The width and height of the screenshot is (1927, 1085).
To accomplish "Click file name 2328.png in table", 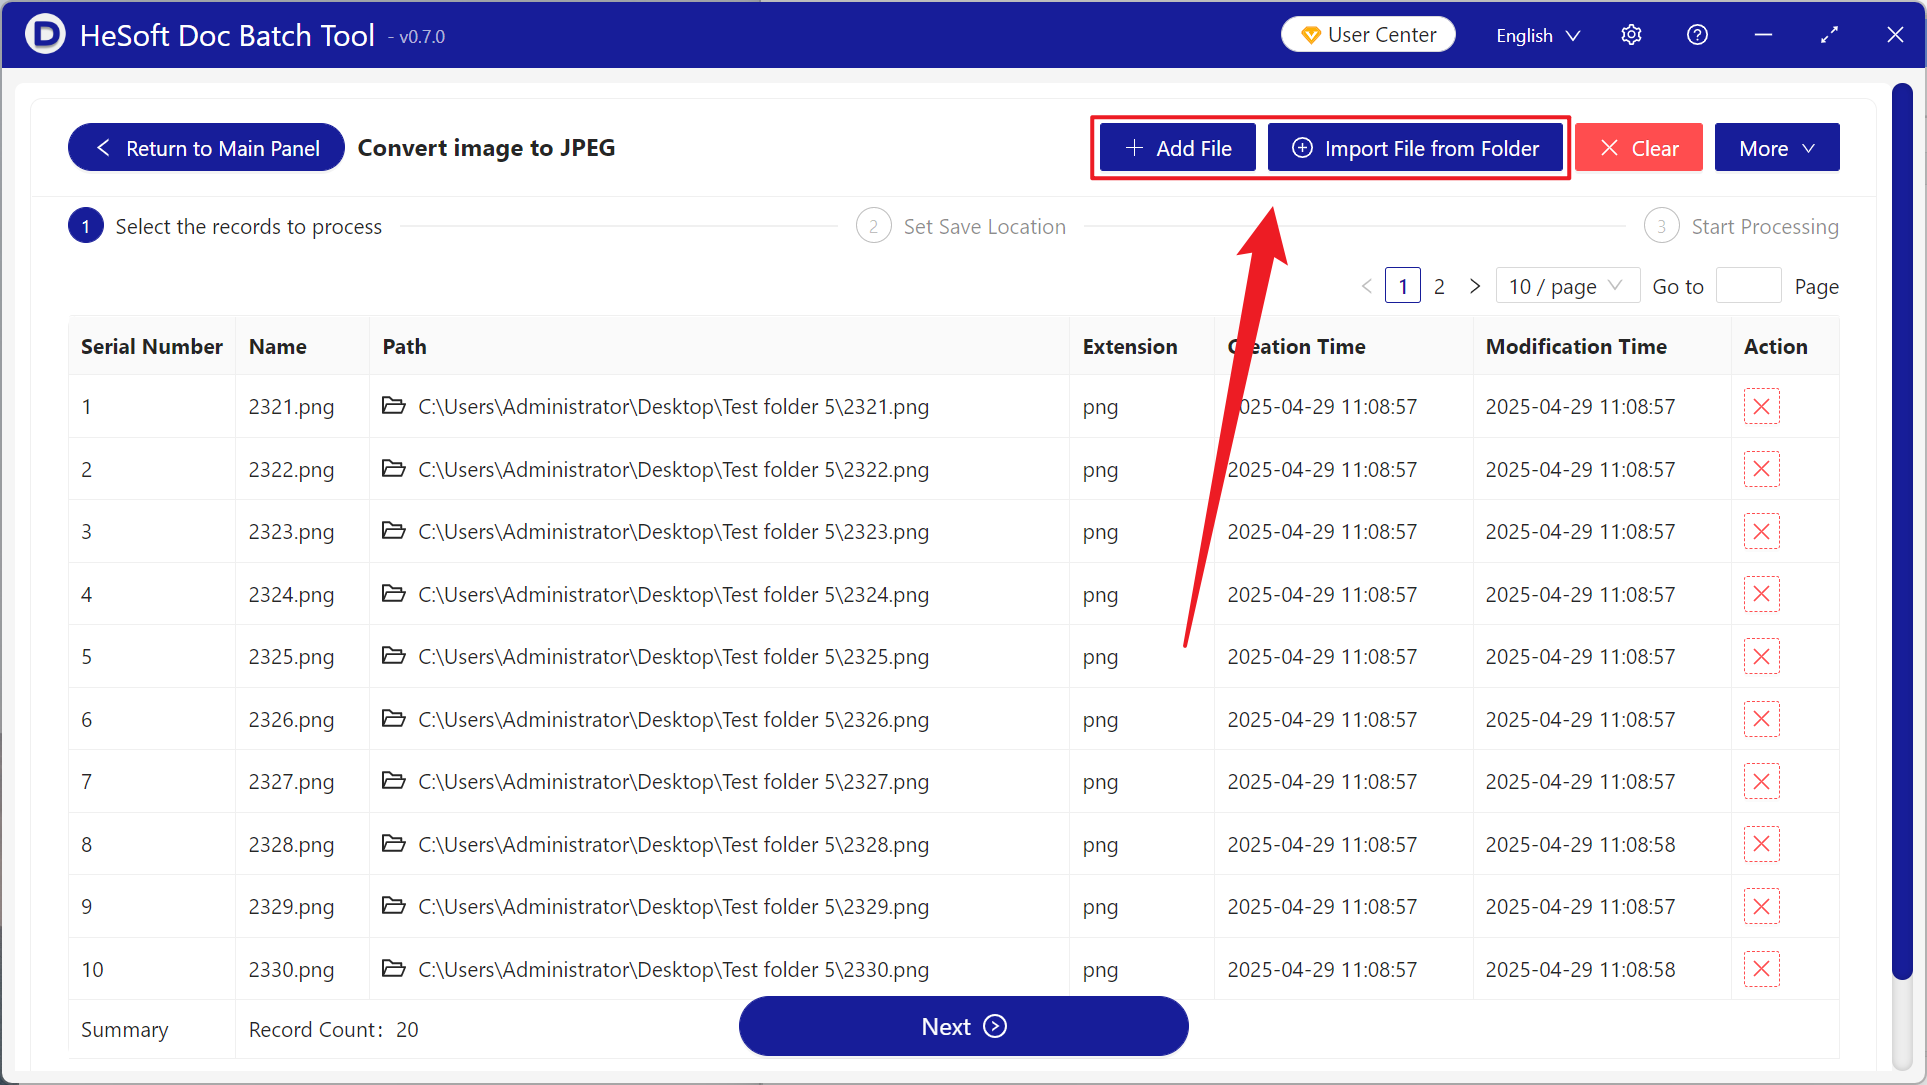I will [x=291, y=845].
